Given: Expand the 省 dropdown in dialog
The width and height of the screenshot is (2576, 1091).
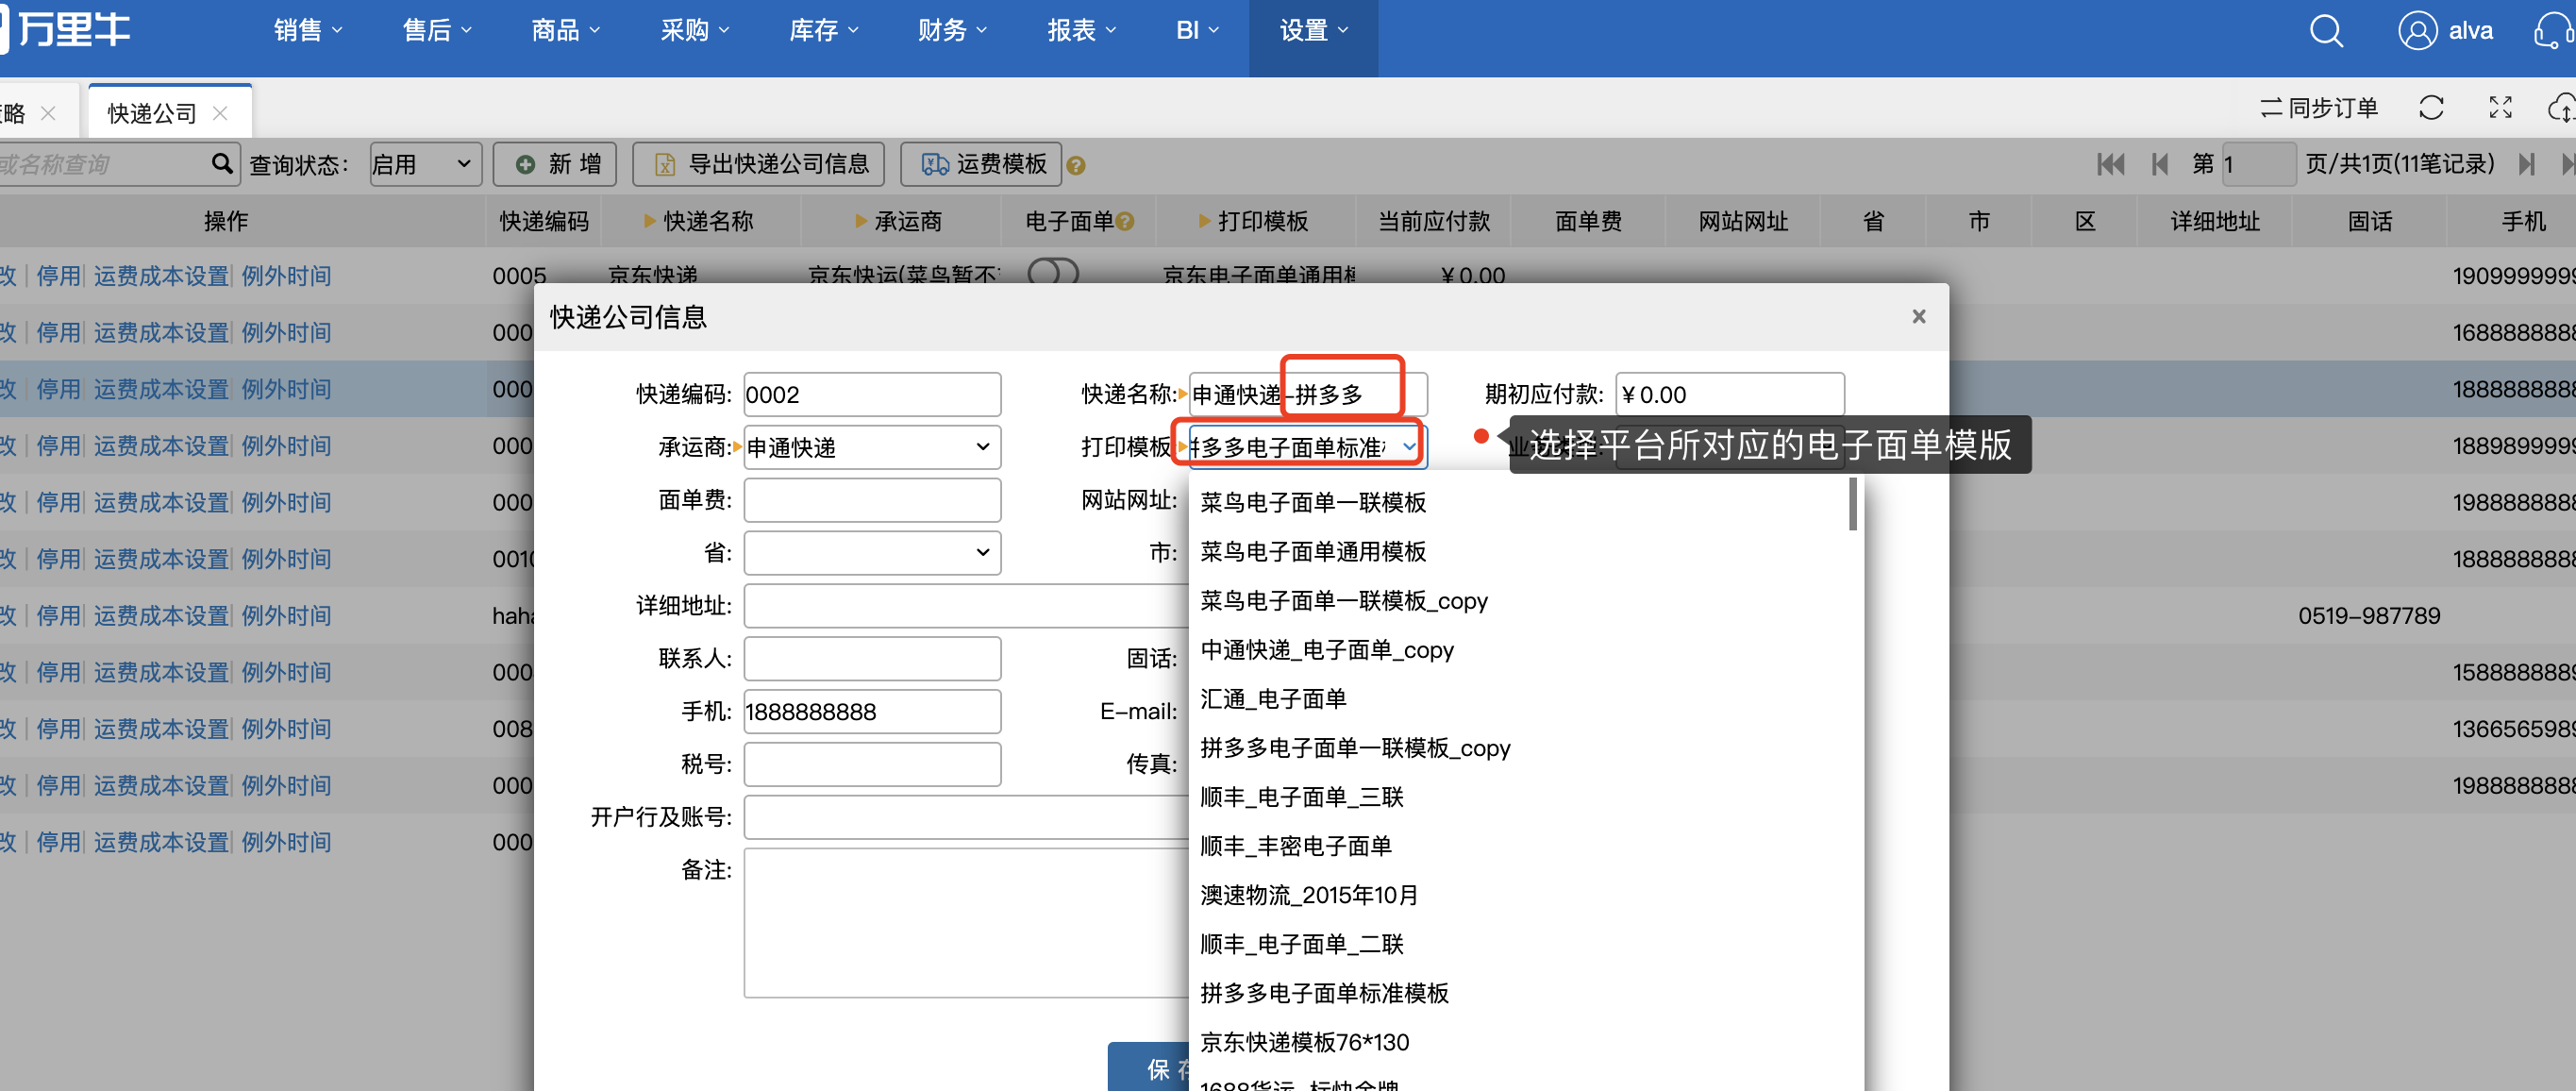Looking at the screenshot, I should click(x=871, y=552).
